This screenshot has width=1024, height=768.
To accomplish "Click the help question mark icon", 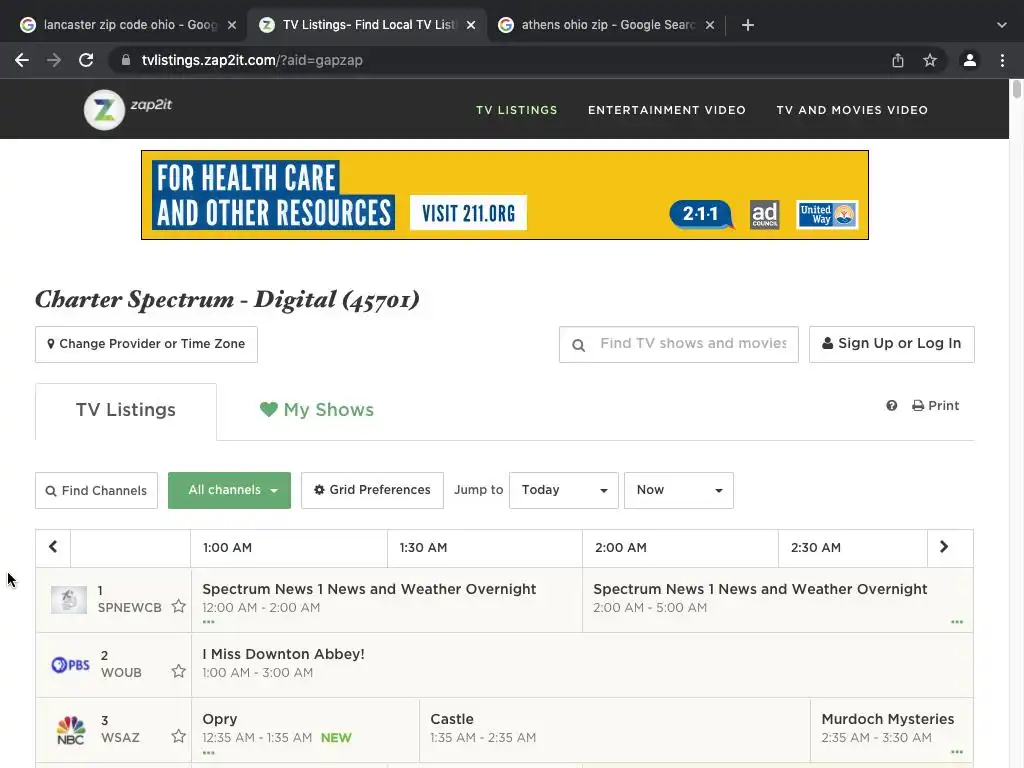I will point(891,406).
